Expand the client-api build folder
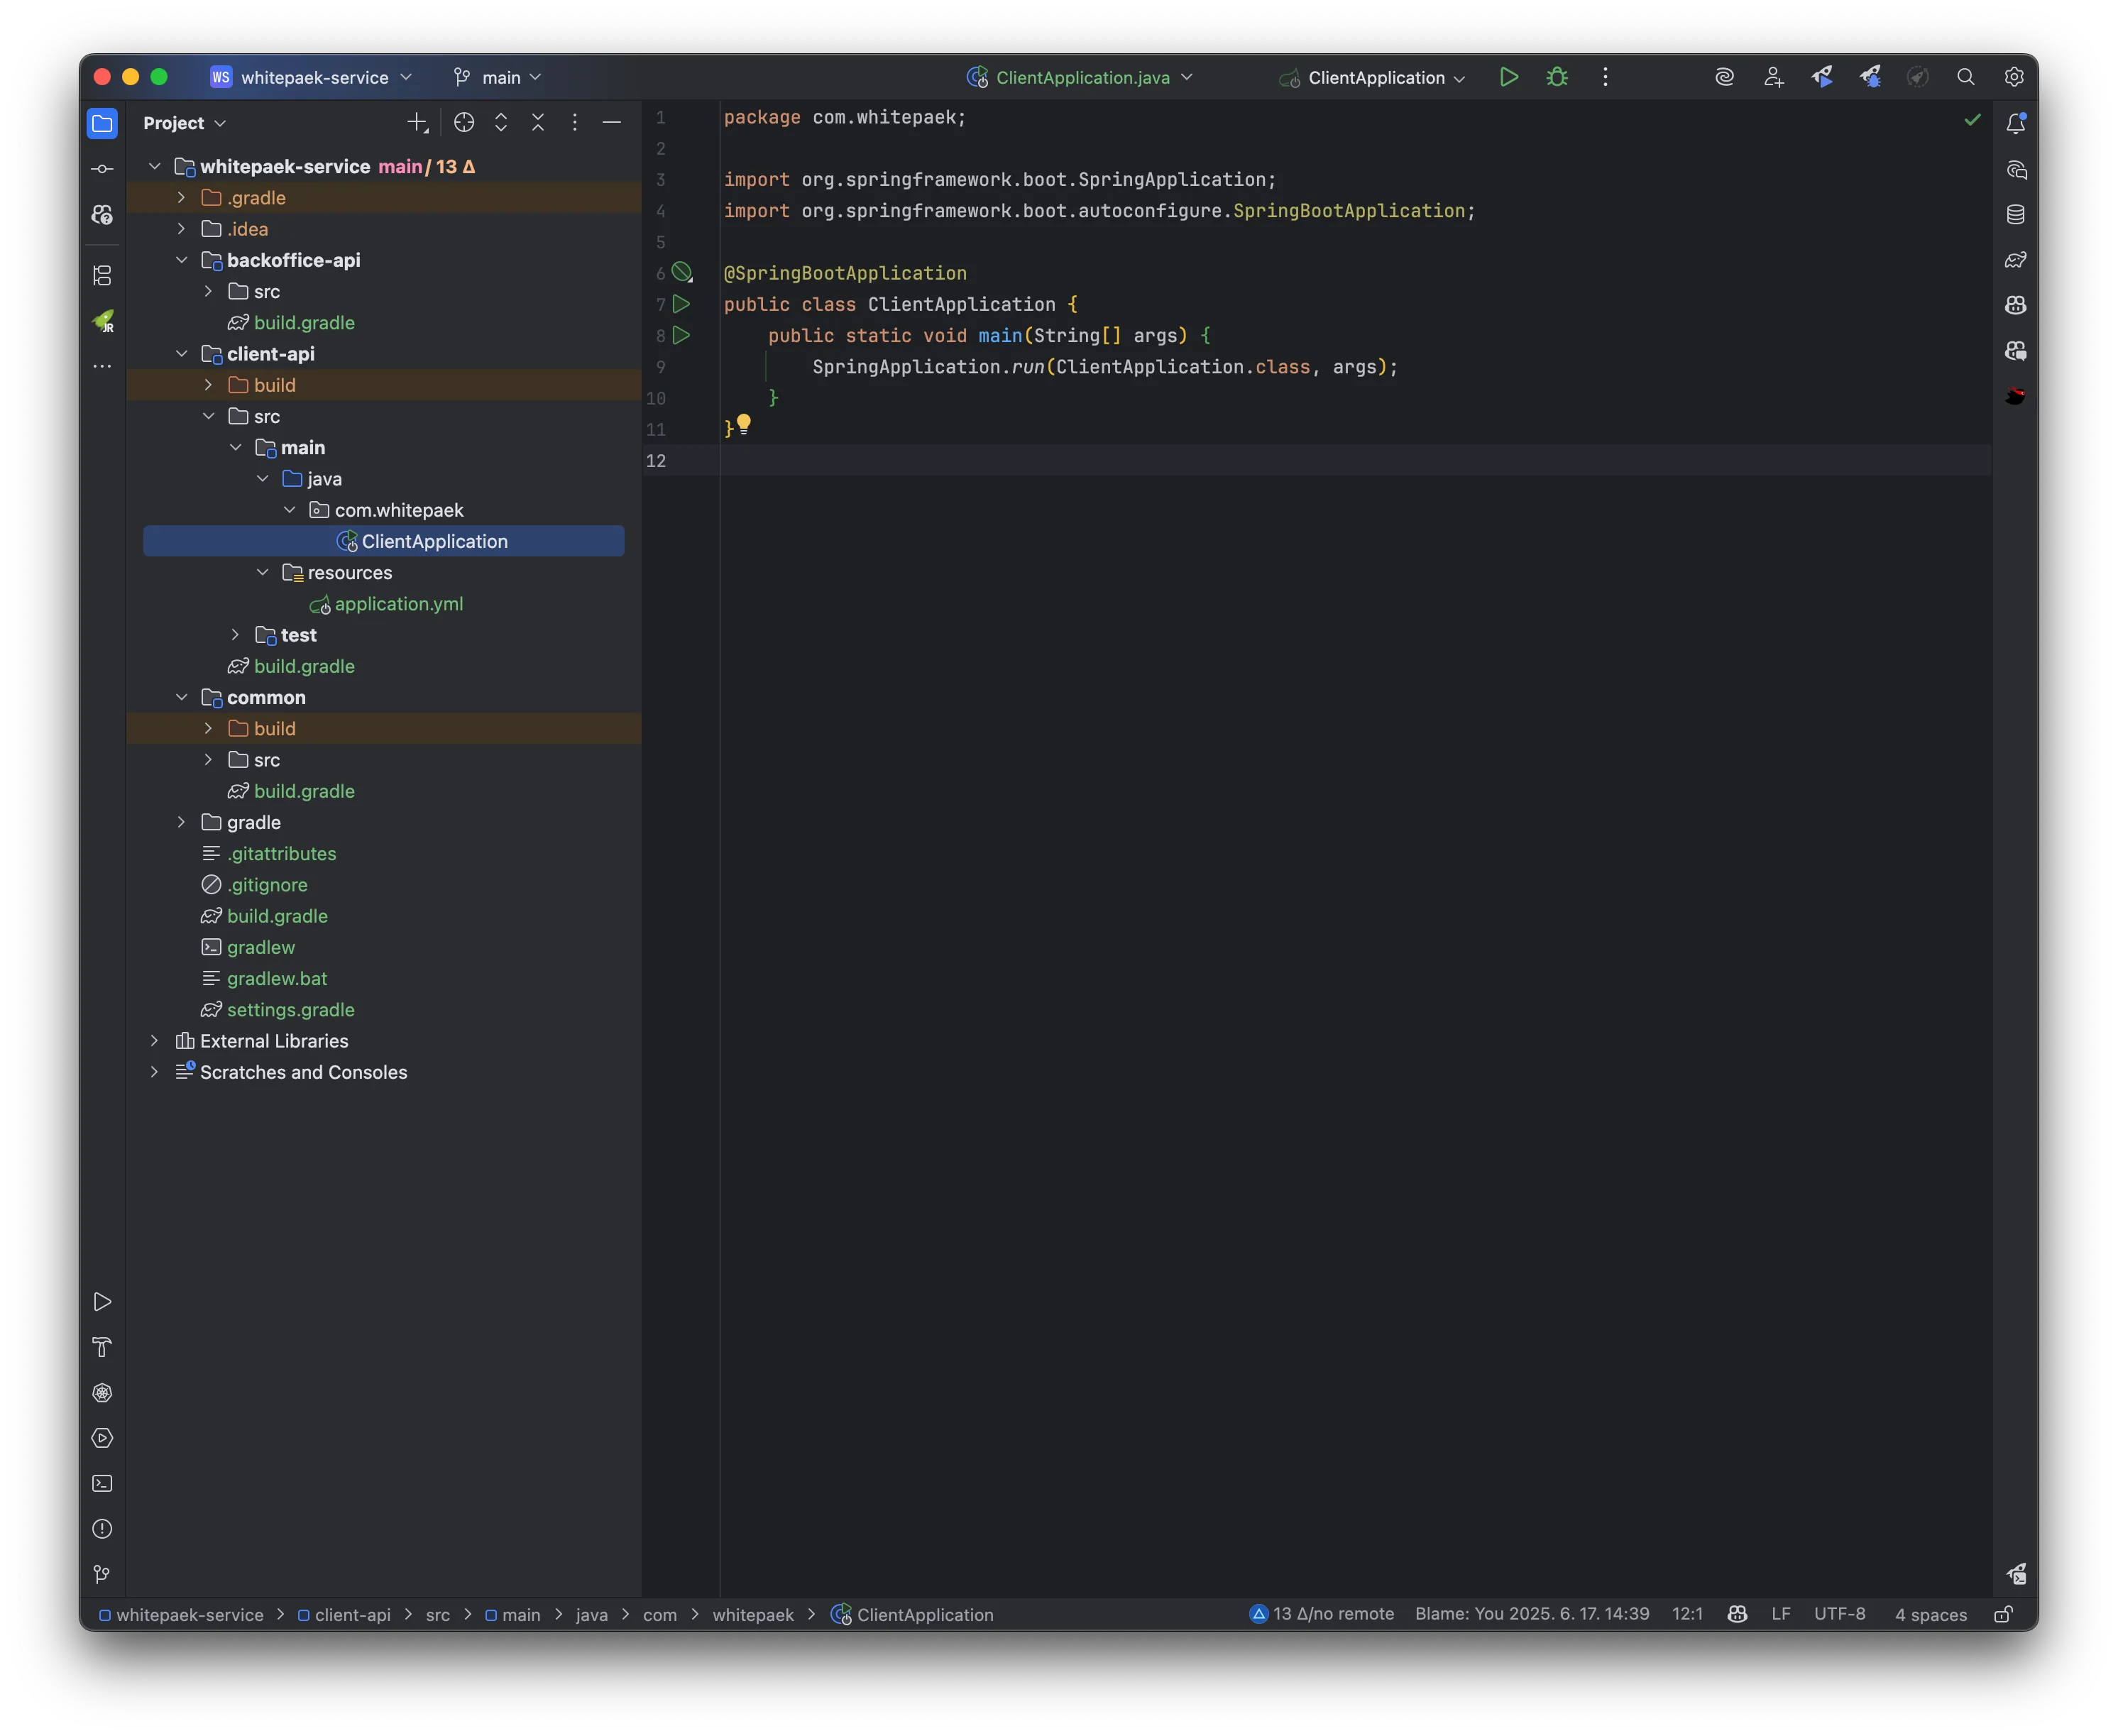This screenshot has height=1736, width=2118. click(208, 385)
